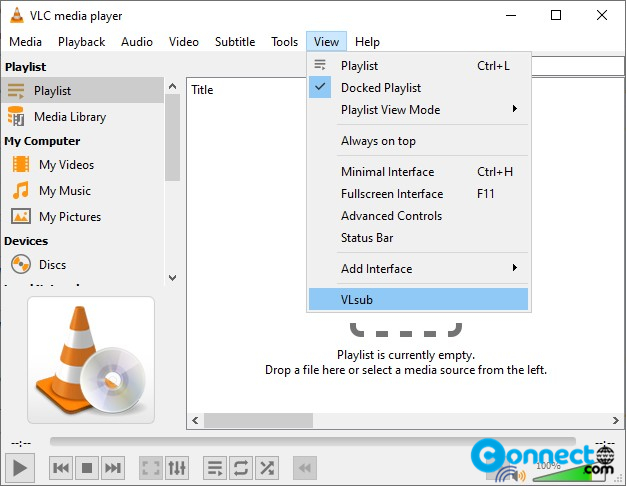This screenshot has height=486, width=626.
Task: Toggle Always on top option
Action: coord(418,141)
